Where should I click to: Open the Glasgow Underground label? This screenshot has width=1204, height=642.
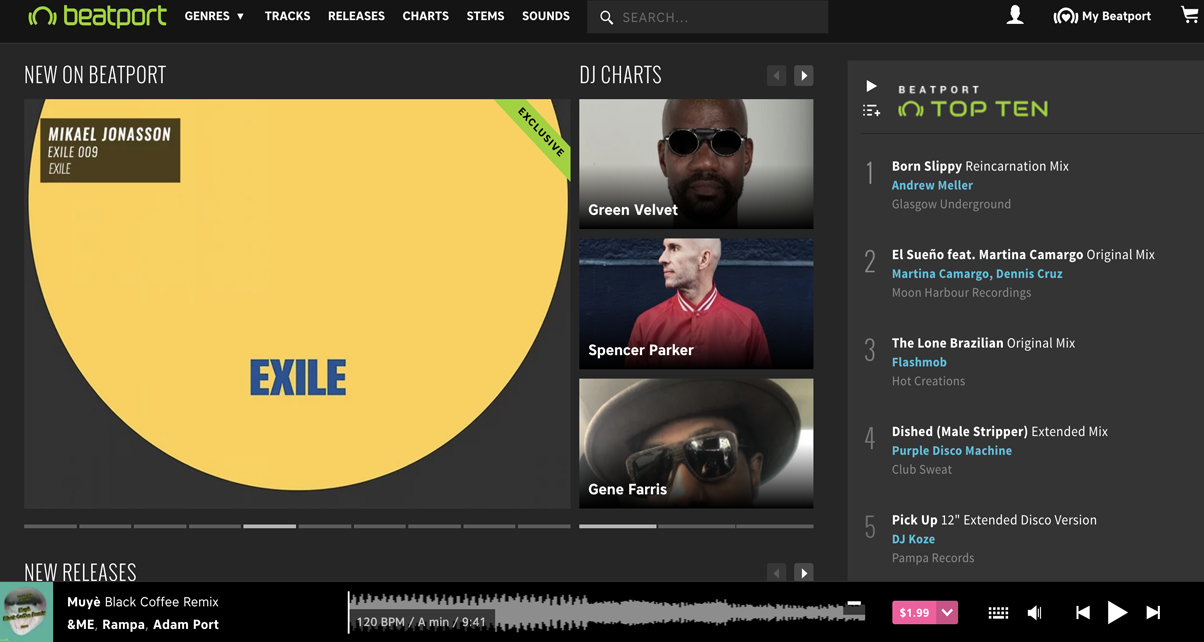coord(951,204)
